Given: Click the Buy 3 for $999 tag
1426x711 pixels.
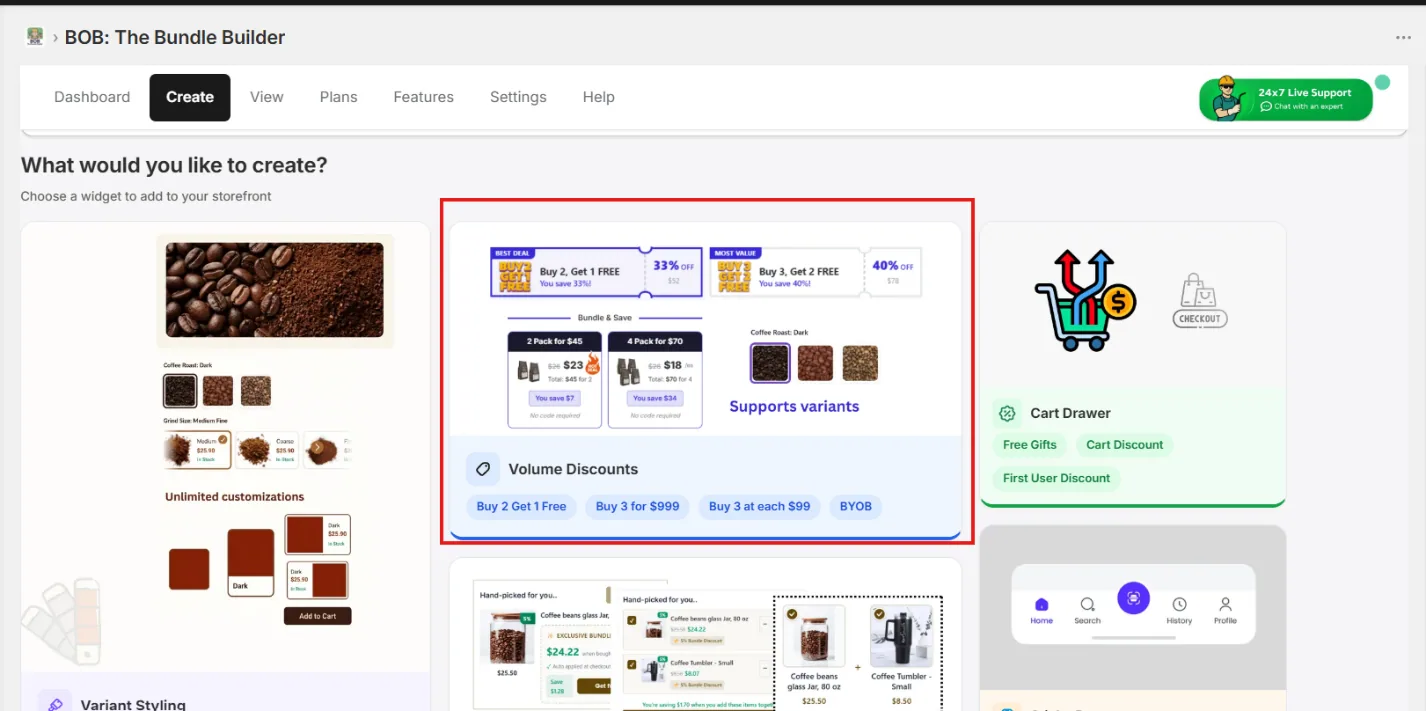Looking at the screenshot, I should [x=638, y=506].
